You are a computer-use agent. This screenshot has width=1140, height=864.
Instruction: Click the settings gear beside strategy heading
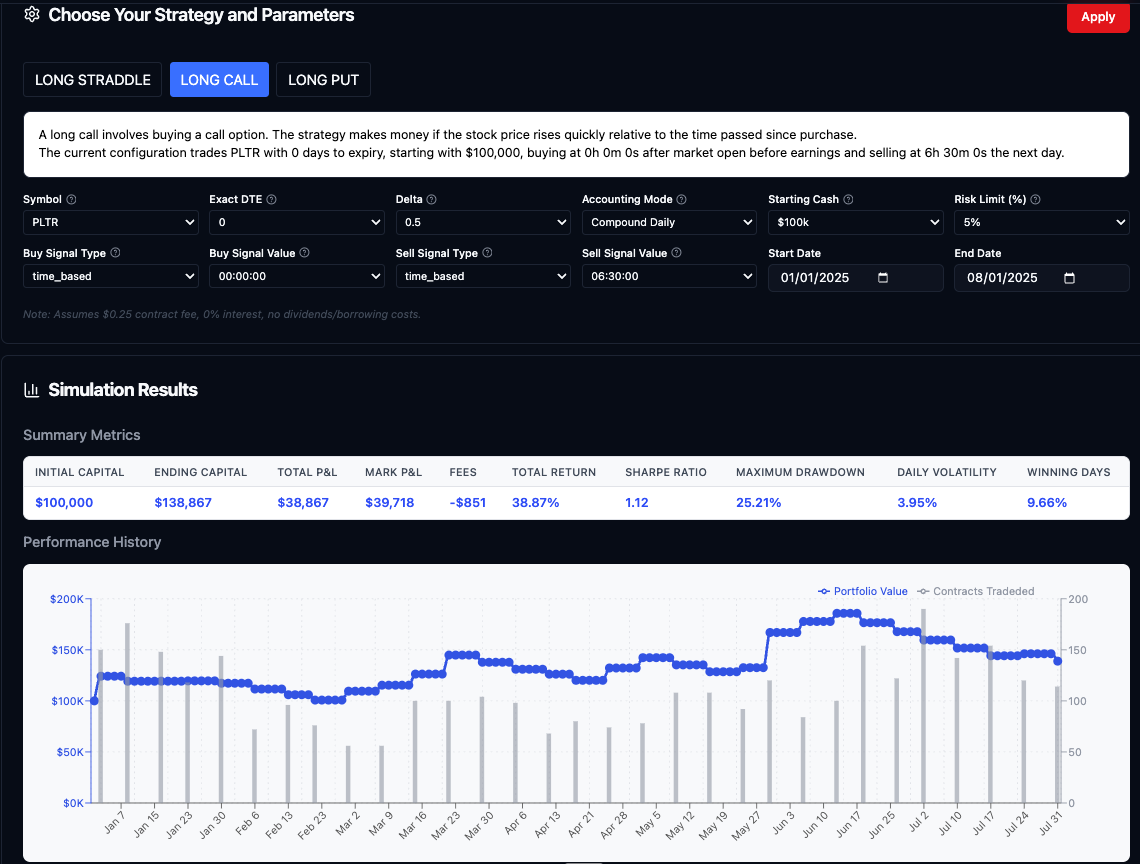(x=31, y=15)
